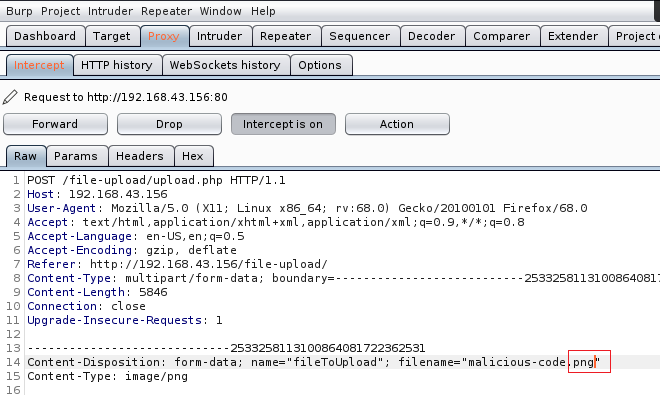This screenshot has width=660, height=395.
Task: Click the Accept-Encoding gzip, deflate line
Action: (132, 250)
